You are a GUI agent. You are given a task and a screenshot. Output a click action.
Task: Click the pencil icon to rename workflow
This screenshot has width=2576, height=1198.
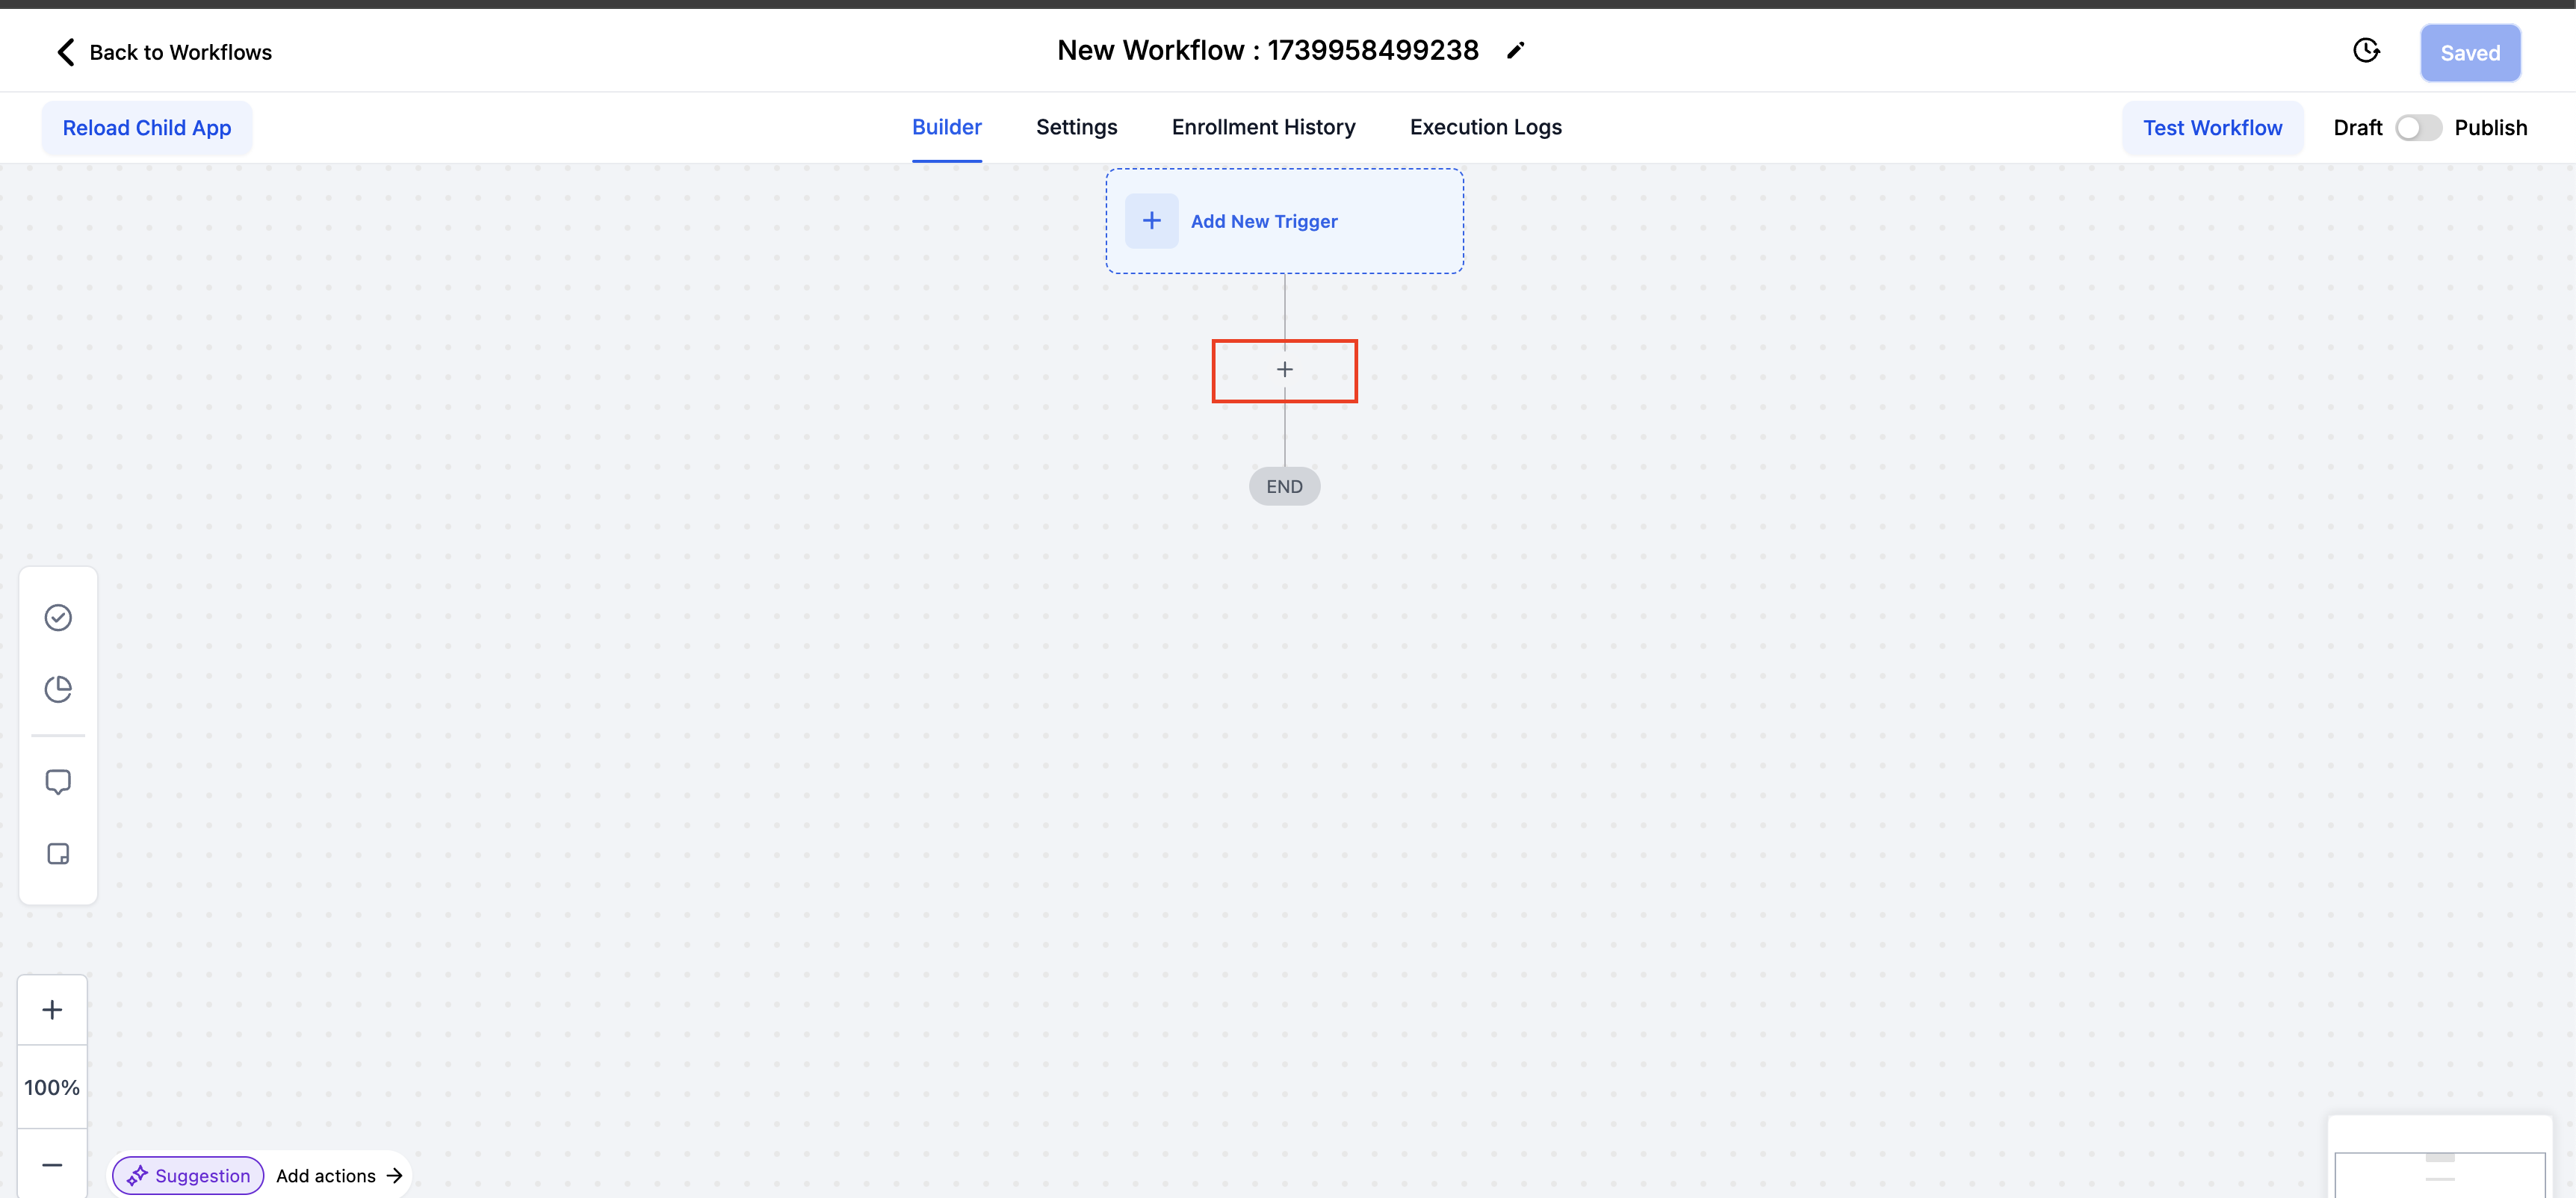pyautogui.click(x=1515, y=51)
